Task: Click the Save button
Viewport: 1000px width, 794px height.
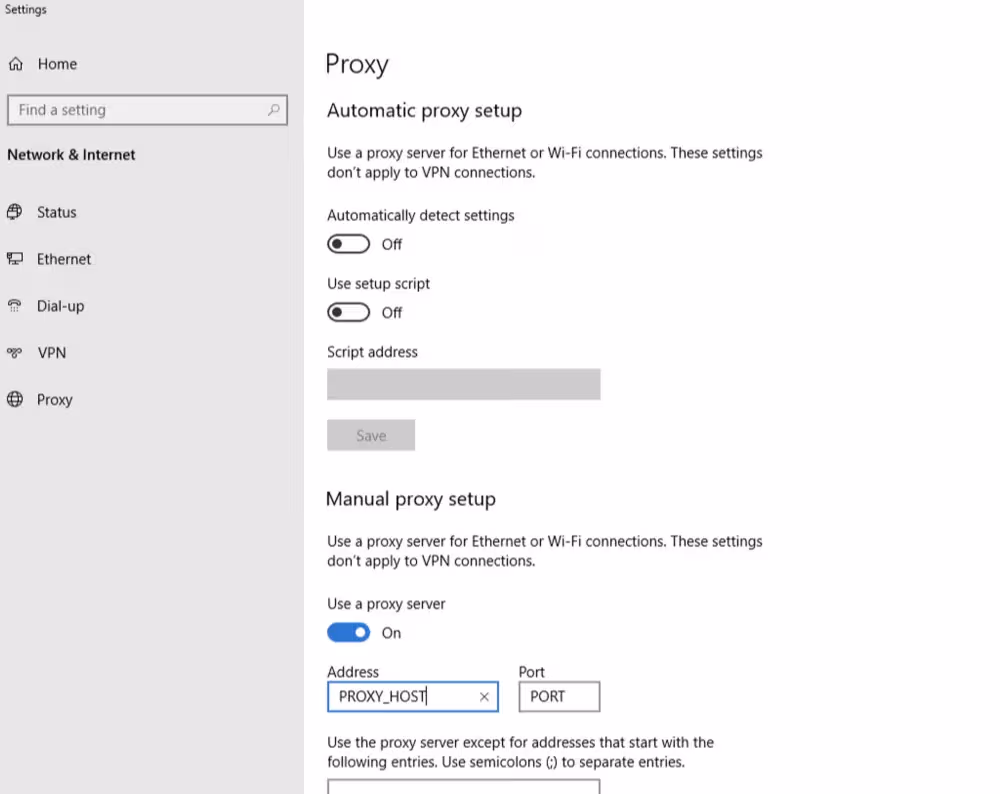Action: click(x=371, y=435)
